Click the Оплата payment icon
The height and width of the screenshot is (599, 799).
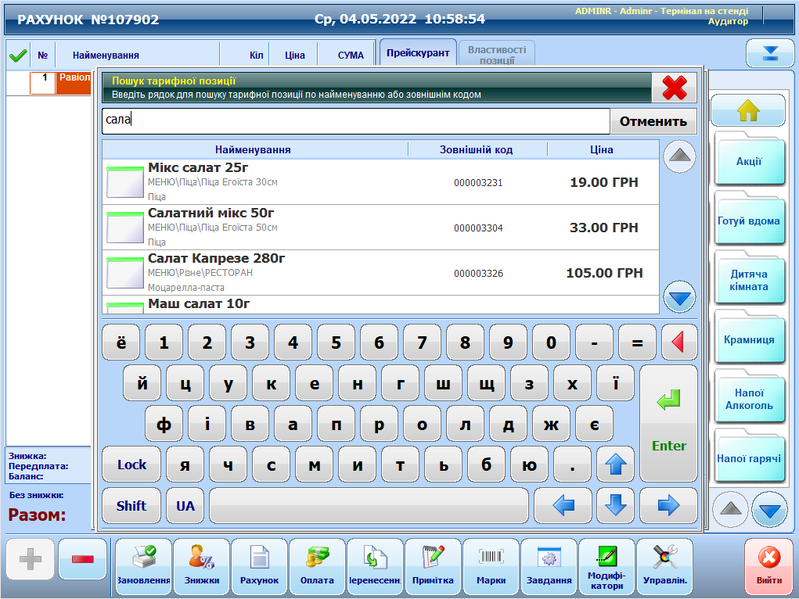317,566
